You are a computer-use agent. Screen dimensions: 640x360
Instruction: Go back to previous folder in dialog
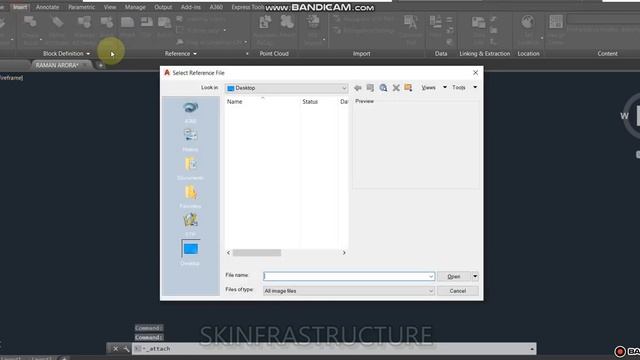click(x=358, y=88)
